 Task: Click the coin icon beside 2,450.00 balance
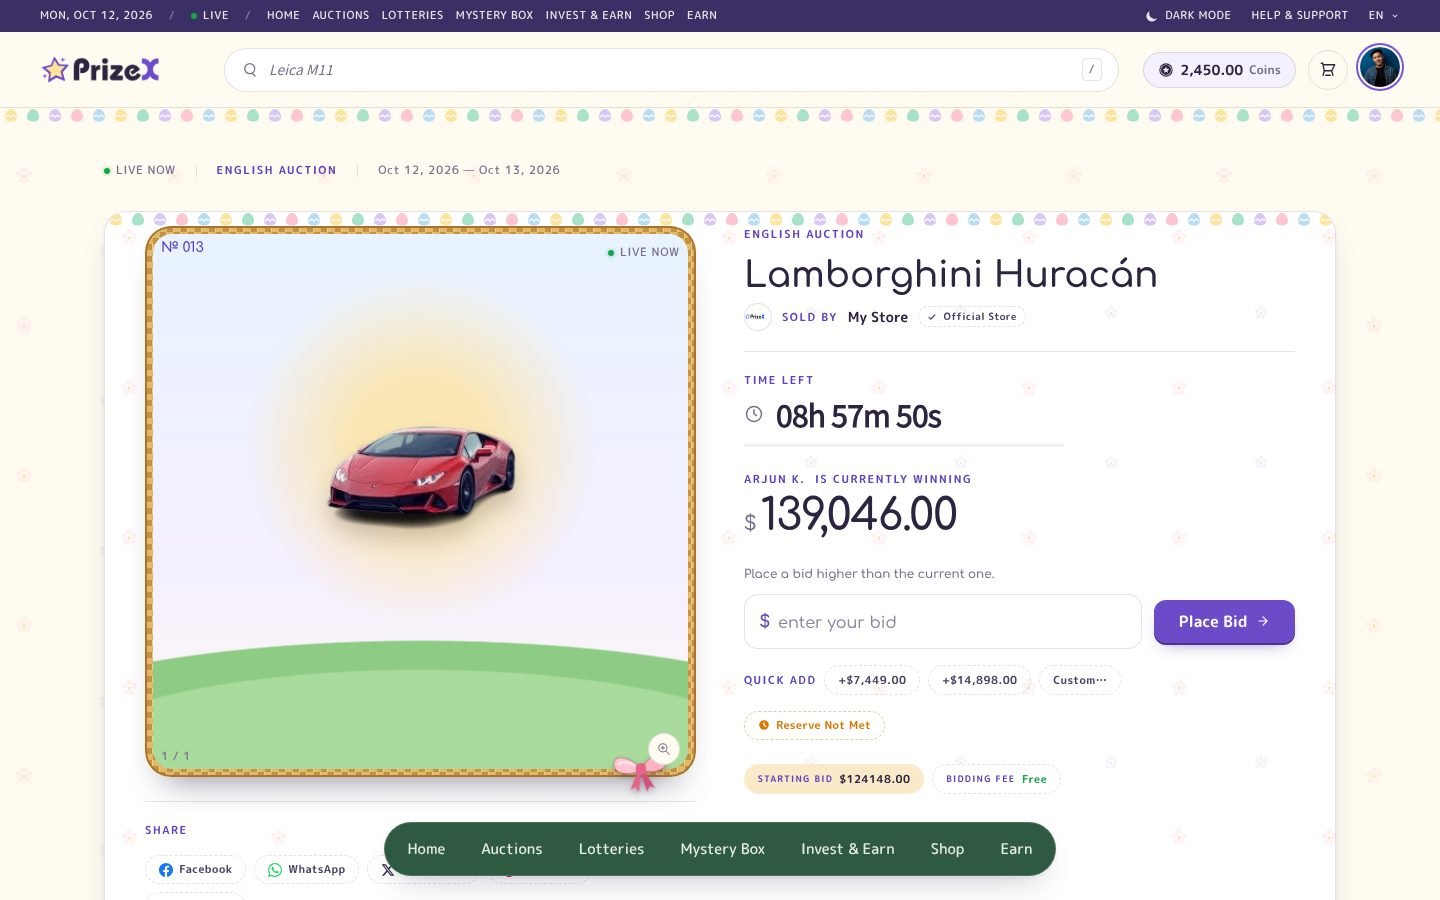pyautogui.click(x=1166, y=70)
